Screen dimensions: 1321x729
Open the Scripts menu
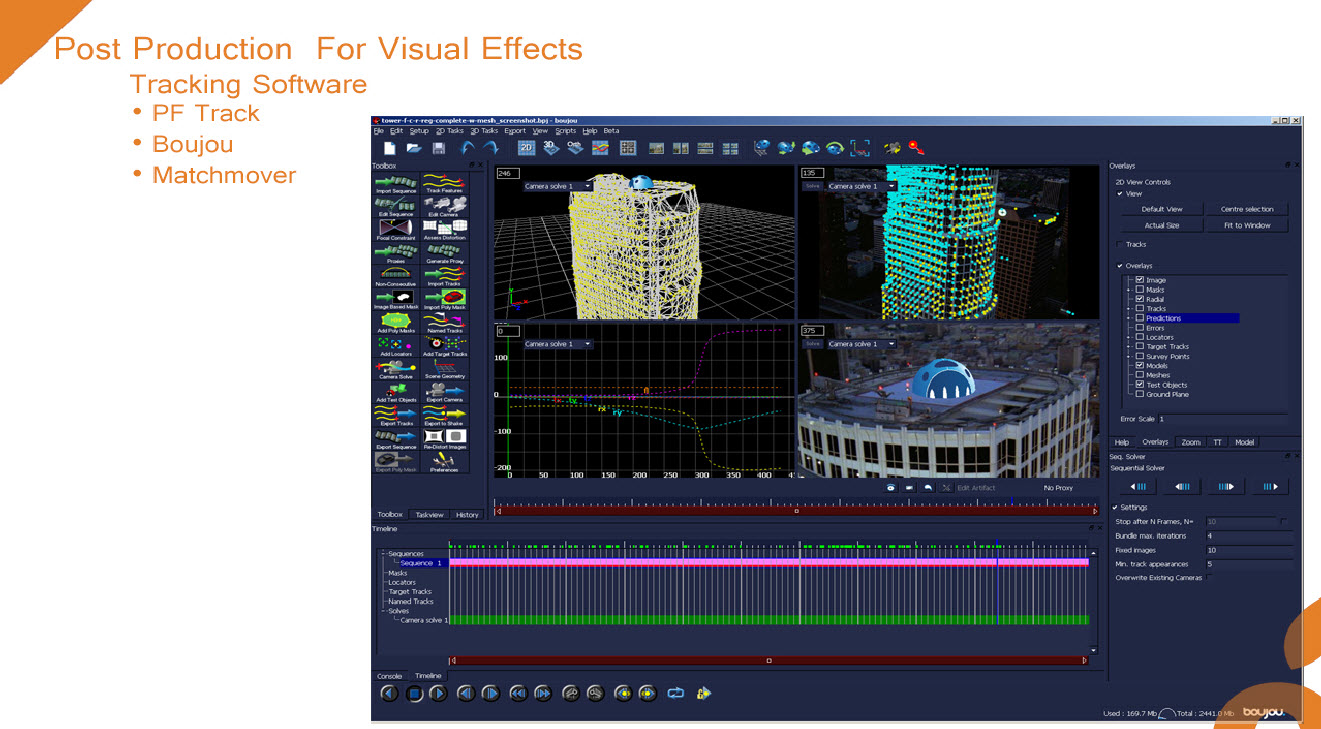[x=566, y=131]
